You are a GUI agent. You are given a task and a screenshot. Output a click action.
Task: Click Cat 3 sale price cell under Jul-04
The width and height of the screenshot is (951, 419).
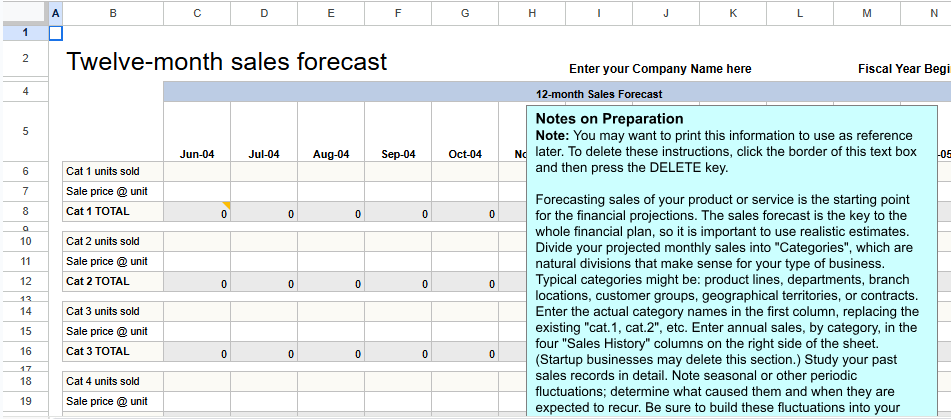click(264, 331)
